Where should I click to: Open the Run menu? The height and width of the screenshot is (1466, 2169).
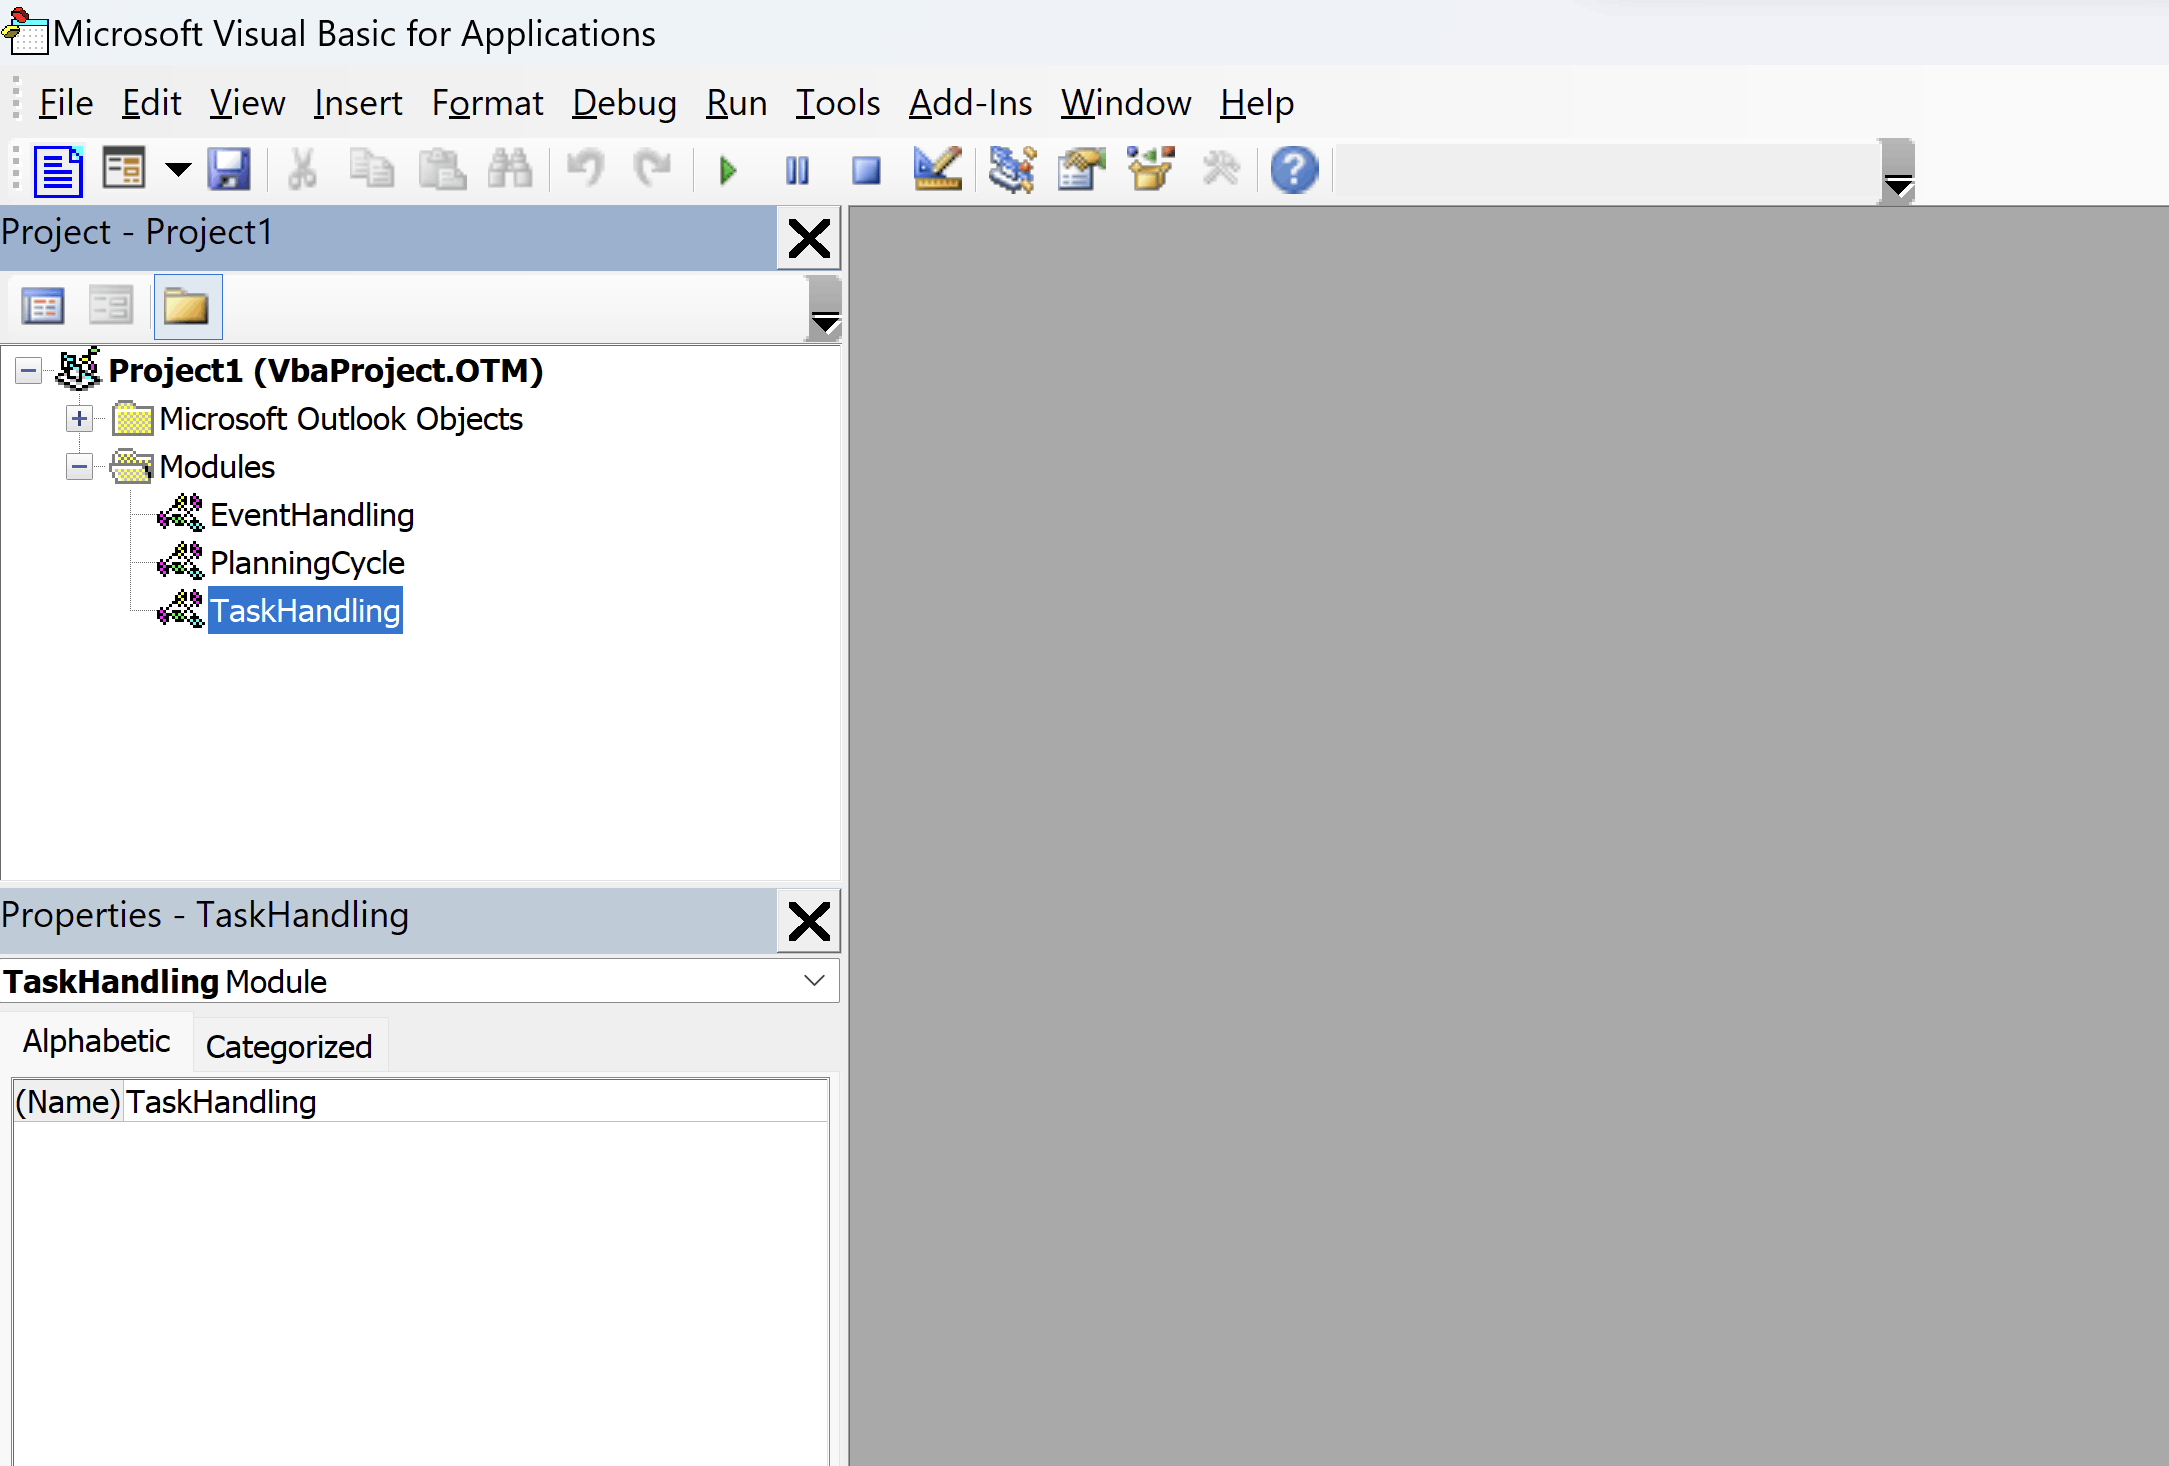point(737,103)
